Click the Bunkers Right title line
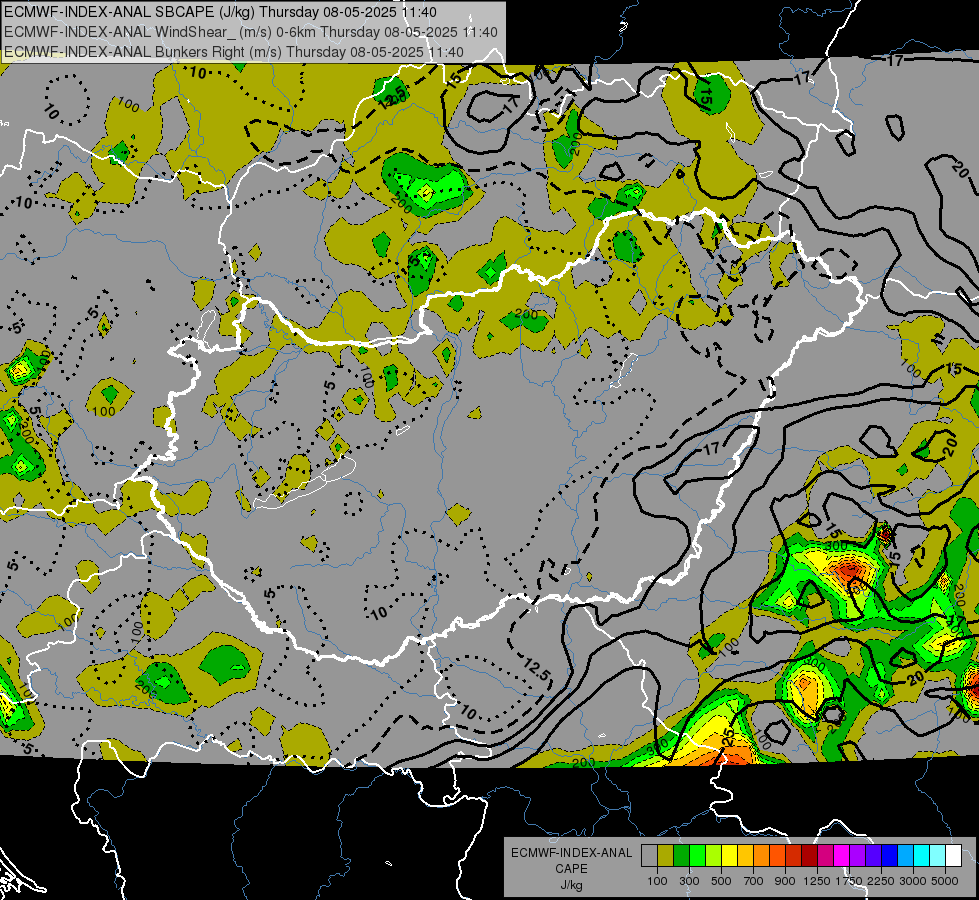Screen dimensions: 979x900 pos(234,52)
